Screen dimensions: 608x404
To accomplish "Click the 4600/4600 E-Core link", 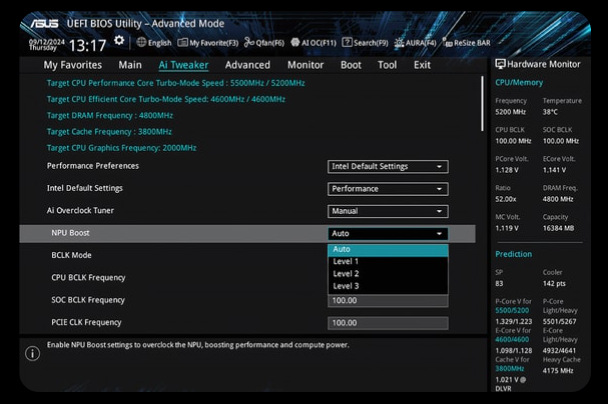I will (512, 340).
